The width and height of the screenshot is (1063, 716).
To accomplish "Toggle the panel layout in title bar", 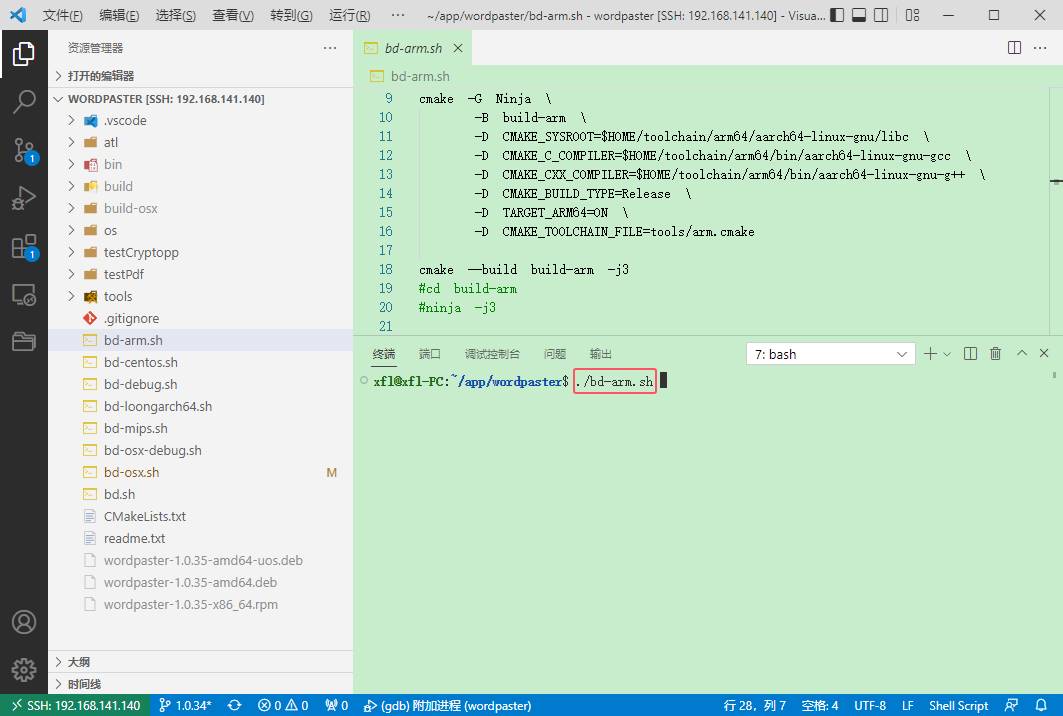I will click(x=858, y=16).
